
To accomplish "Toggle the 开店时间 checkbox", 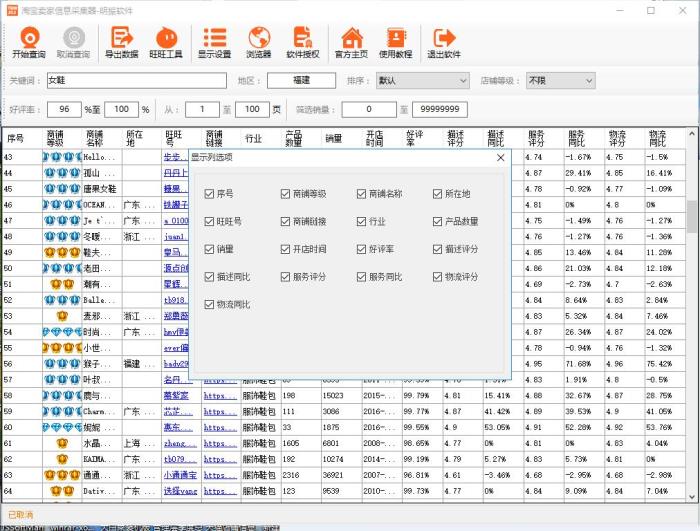I will click(285, 249).
